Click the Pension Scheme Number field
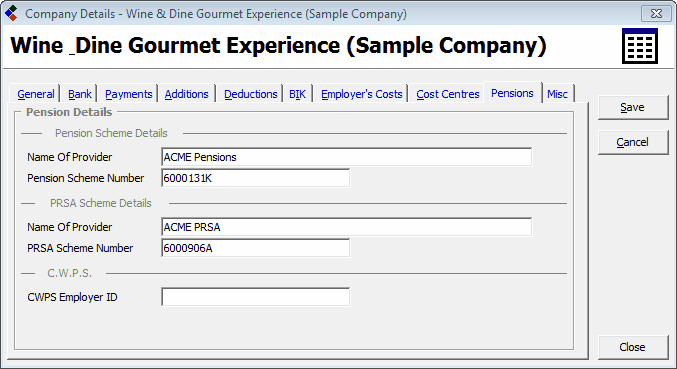The width and height of the screenshot is (677, 369). click(256, 178)
